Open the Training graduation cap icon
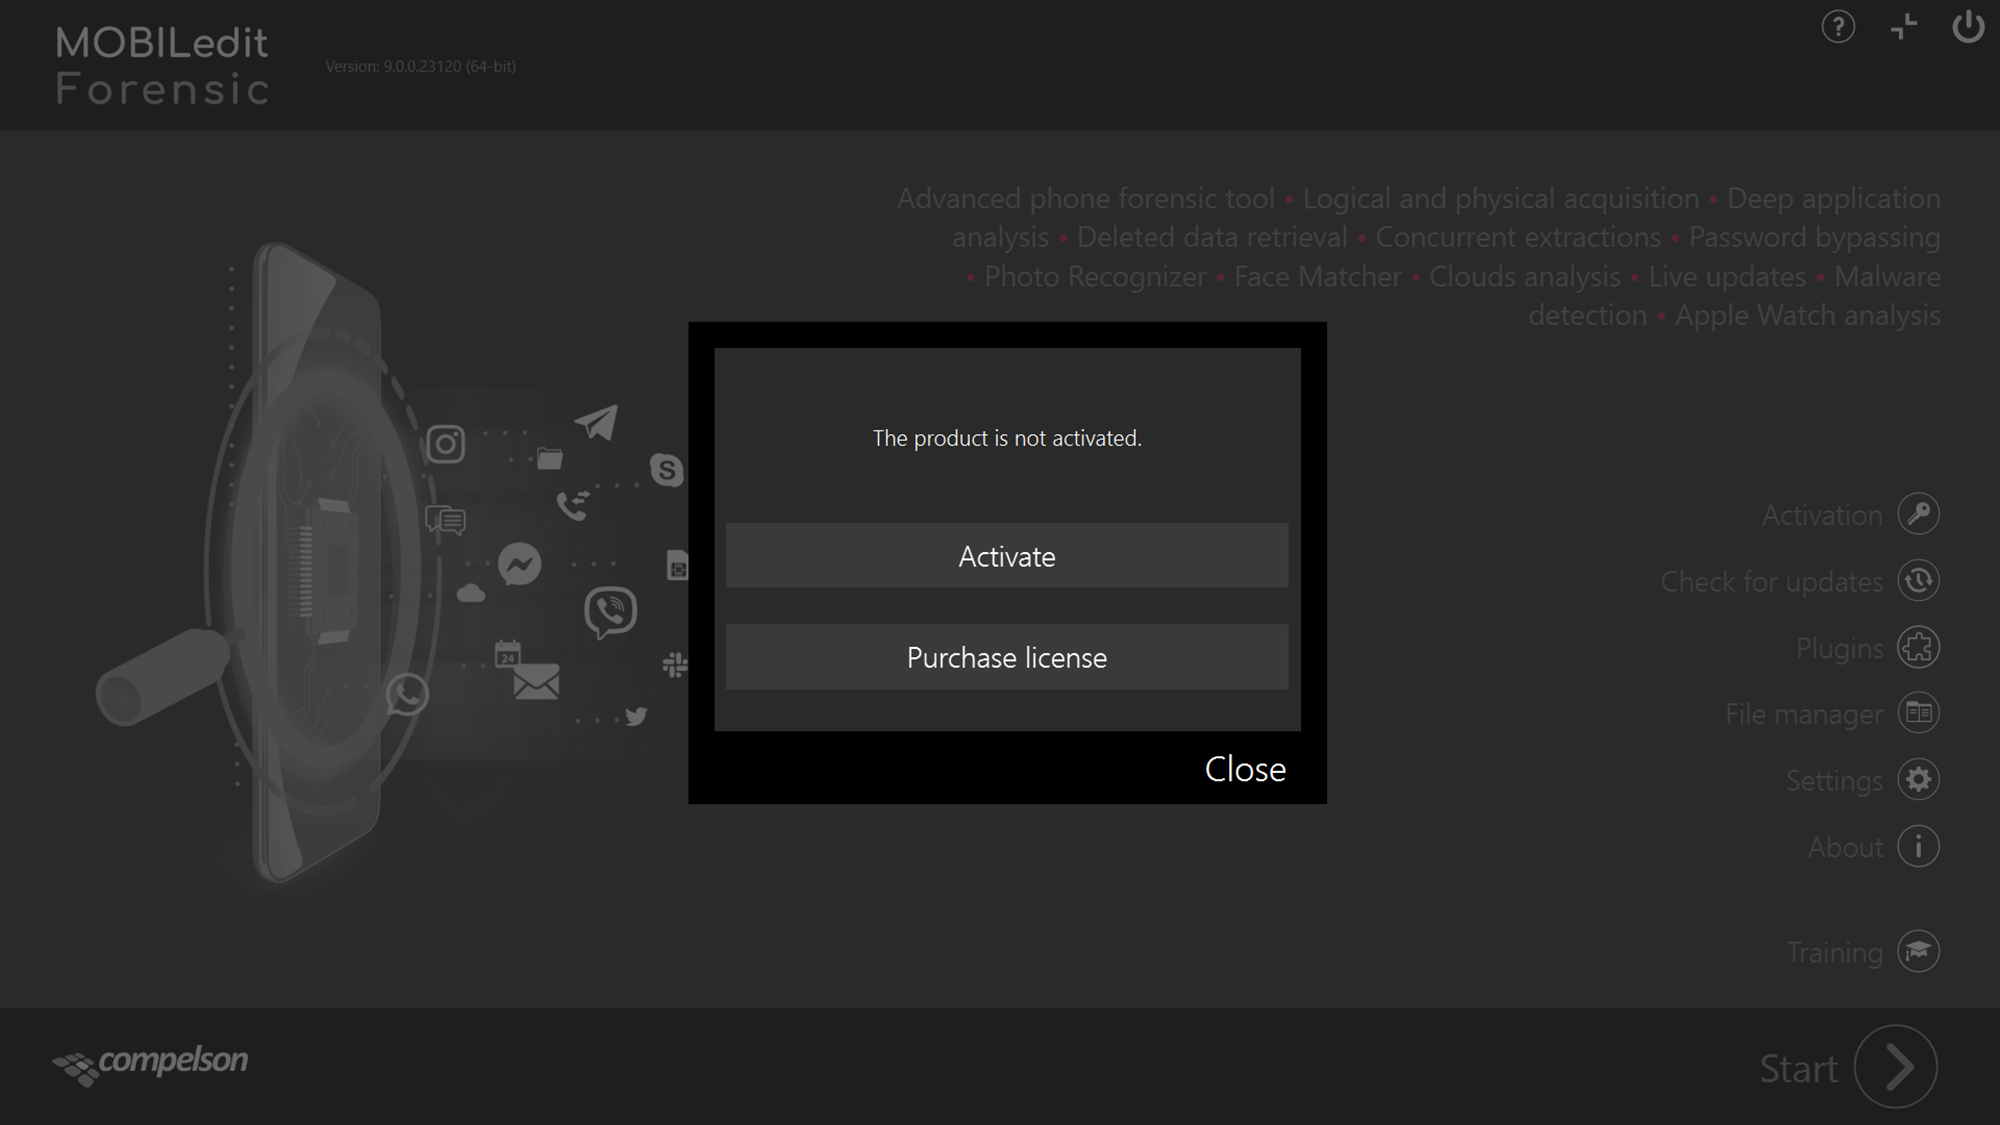This screenshot has width=2000, height=1125. 1918,951
